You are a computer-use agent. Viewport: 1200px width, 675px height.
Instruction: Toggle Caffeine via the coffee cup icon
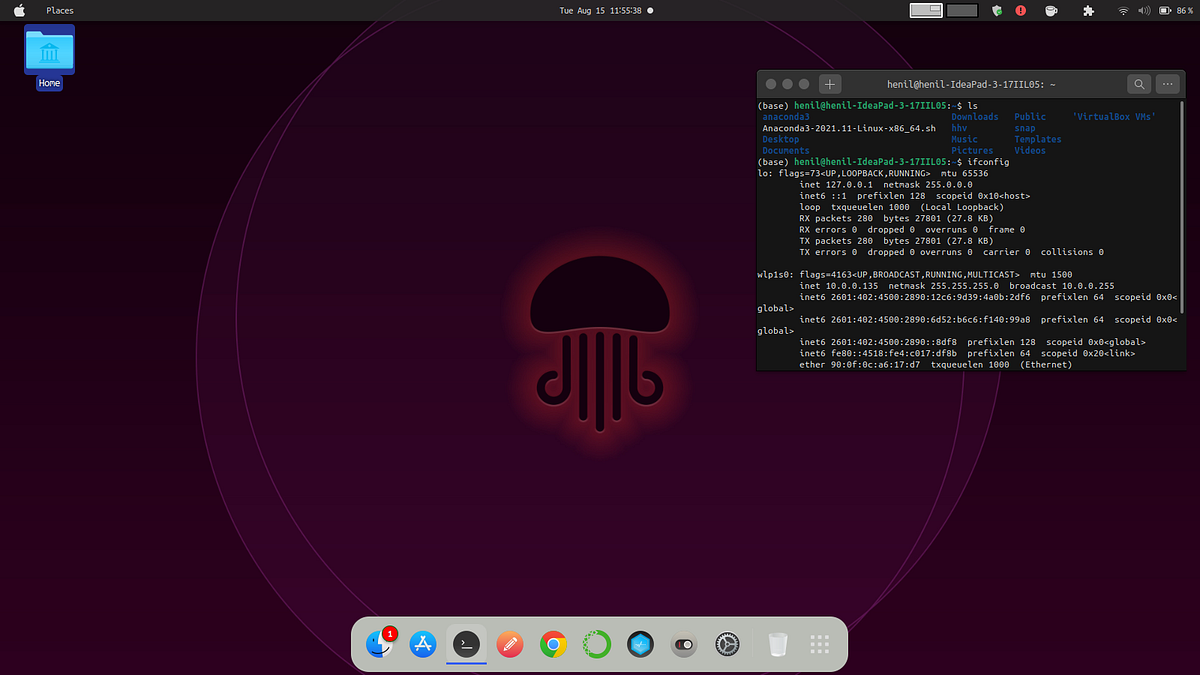click(x=1051, y=10)
